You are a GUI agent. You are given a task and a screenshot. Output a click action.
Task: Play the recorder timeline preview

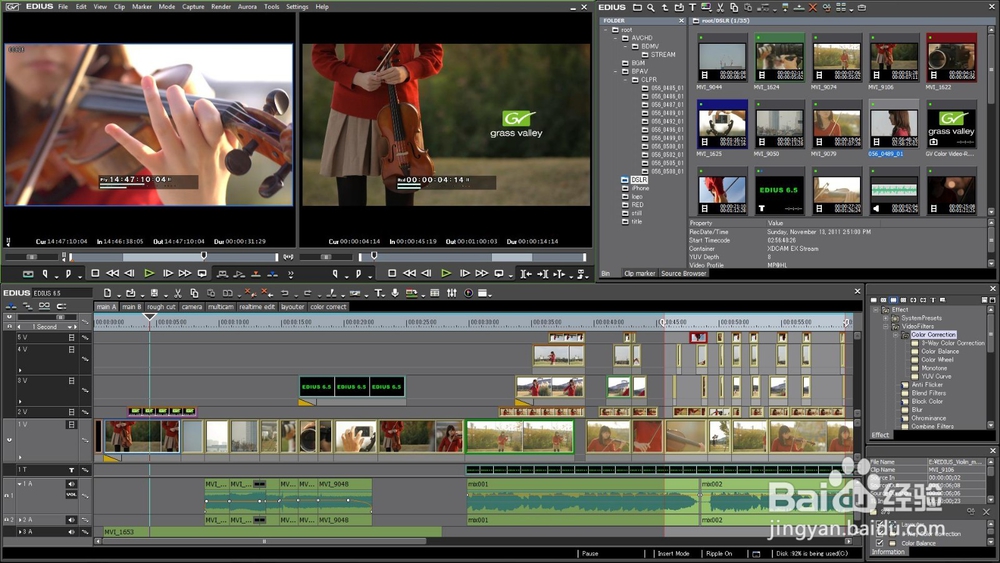tap(446, 274)
